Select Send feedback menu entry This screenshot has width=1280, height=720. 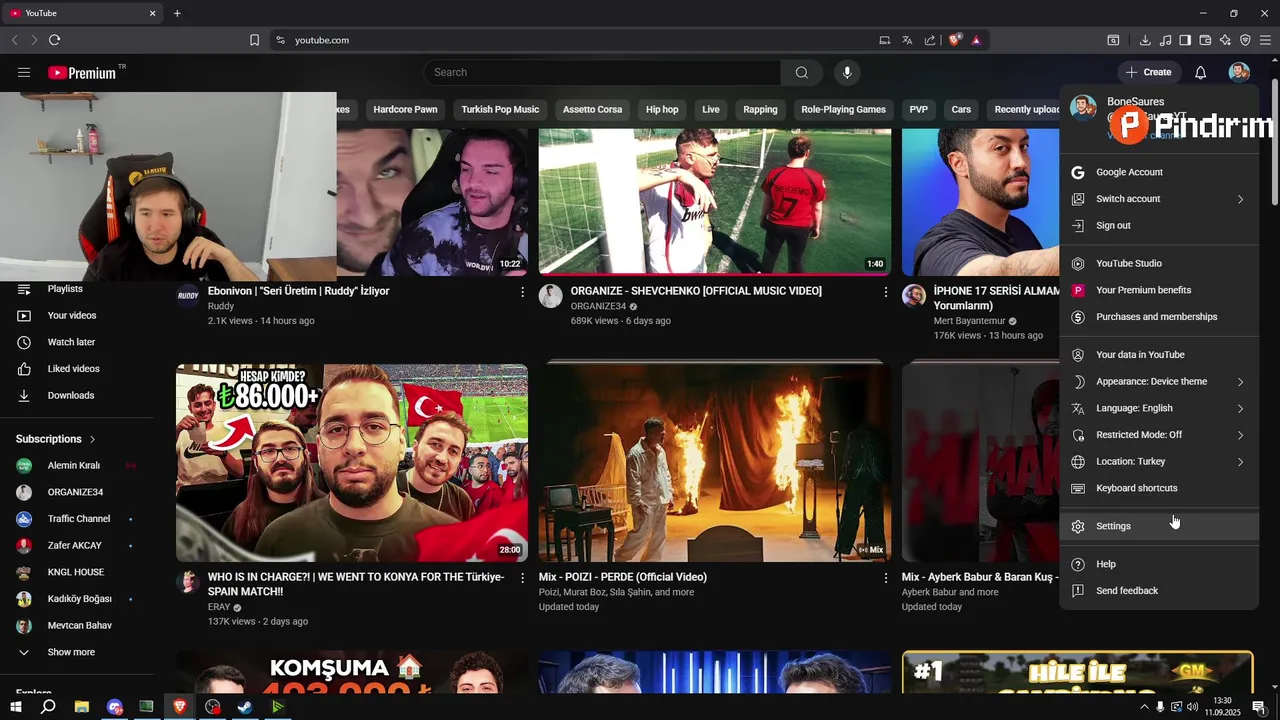(1159, 591)
